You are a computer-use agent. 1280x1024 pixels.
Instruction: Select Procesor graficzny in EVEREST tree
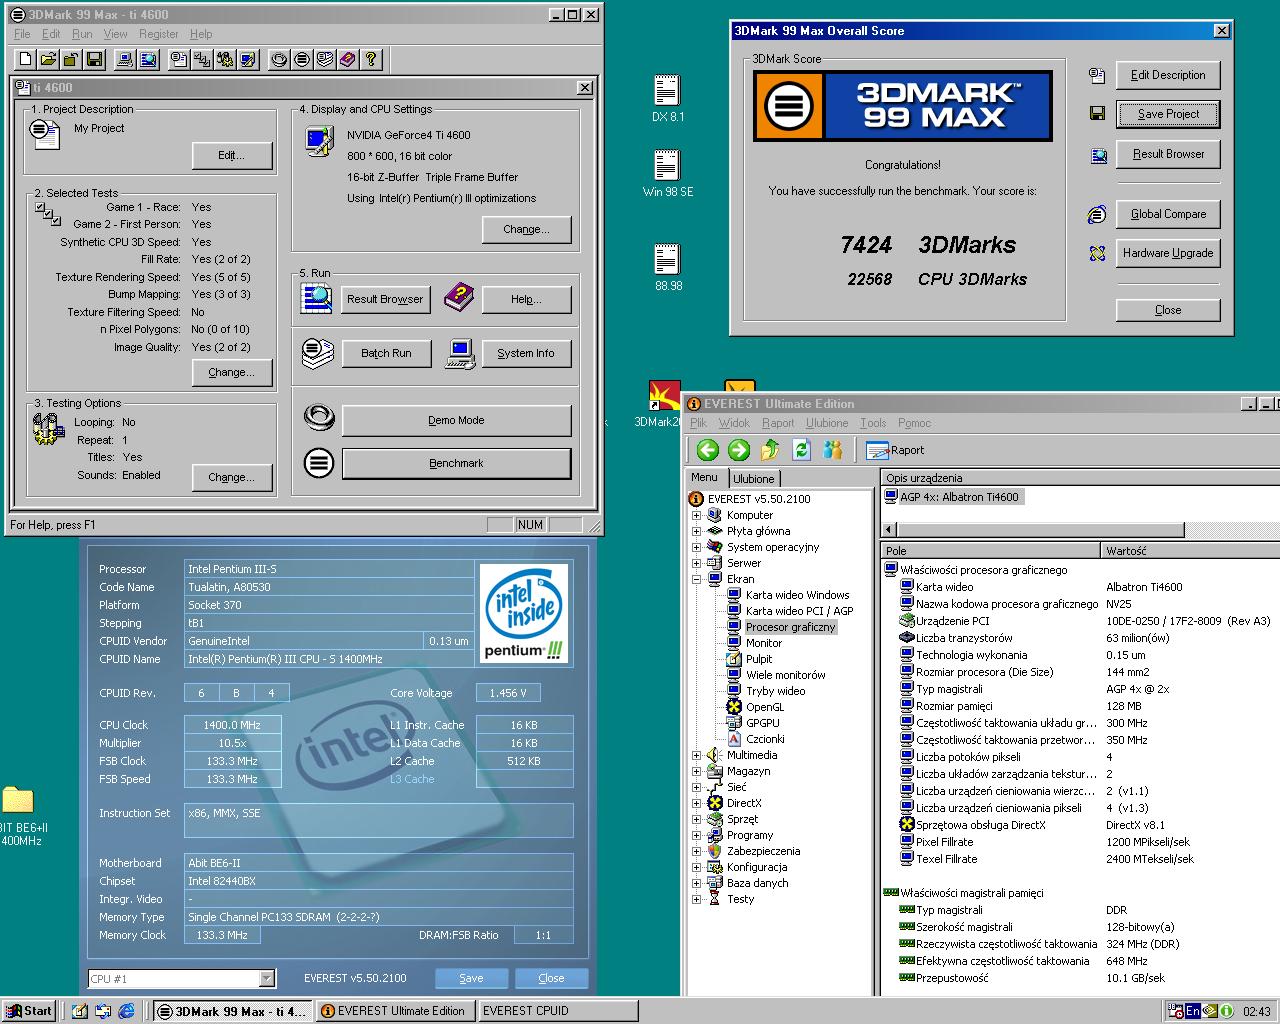tap(790, 627)
